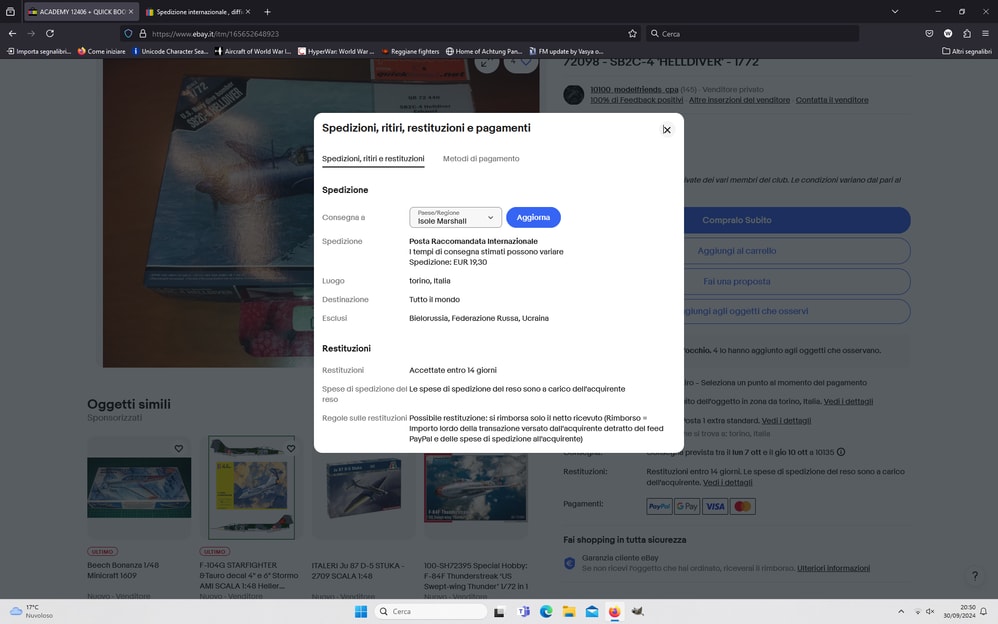
Task: Open Vedi i dettagli link for returns
Action: click(727, 482)
